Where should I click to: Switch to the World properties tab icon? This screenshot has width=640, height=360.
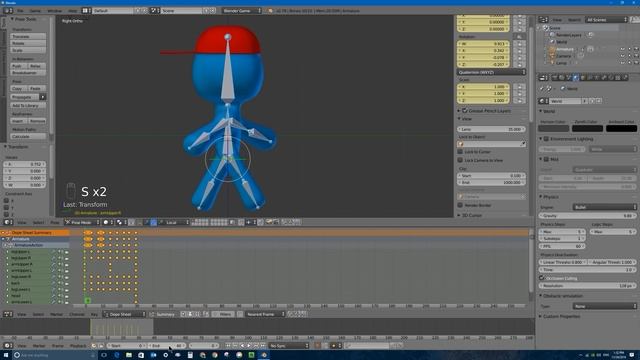coord(576,78)
